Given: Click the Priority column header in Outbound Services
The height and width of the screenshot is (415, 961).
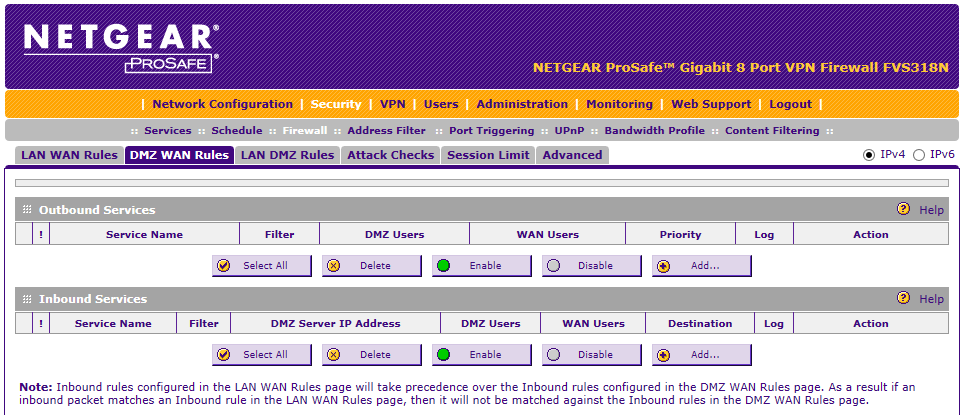Looking at the screenshot, I should [x=680, y=234].
